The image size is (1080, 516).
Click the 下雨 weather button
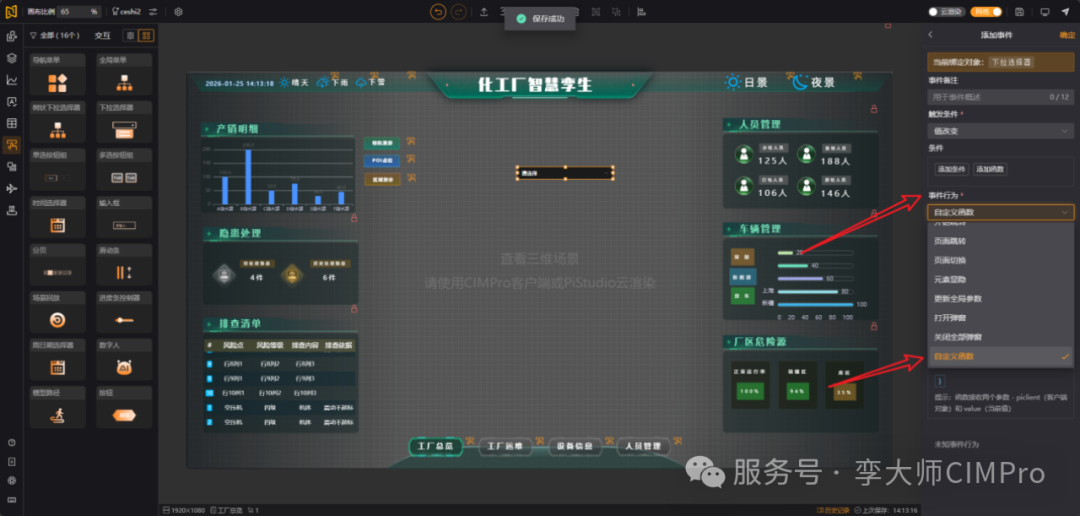pyautogui.click(x=332, y=83)
